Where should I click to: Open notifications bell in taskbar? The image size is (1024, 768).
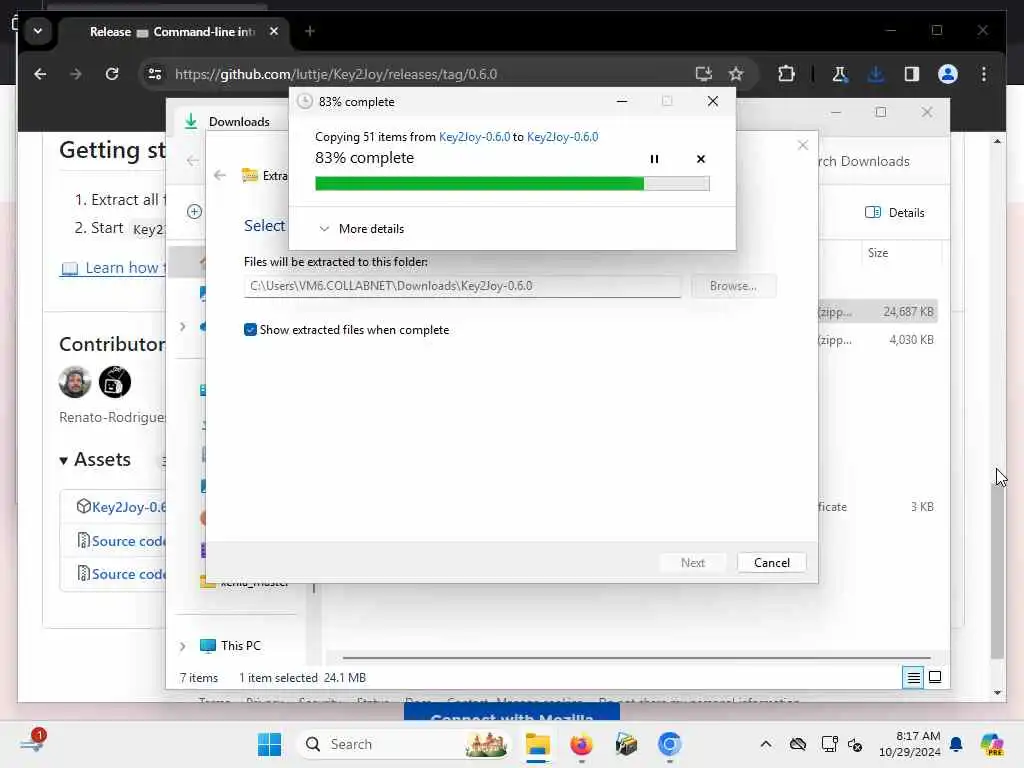[956, 744]
